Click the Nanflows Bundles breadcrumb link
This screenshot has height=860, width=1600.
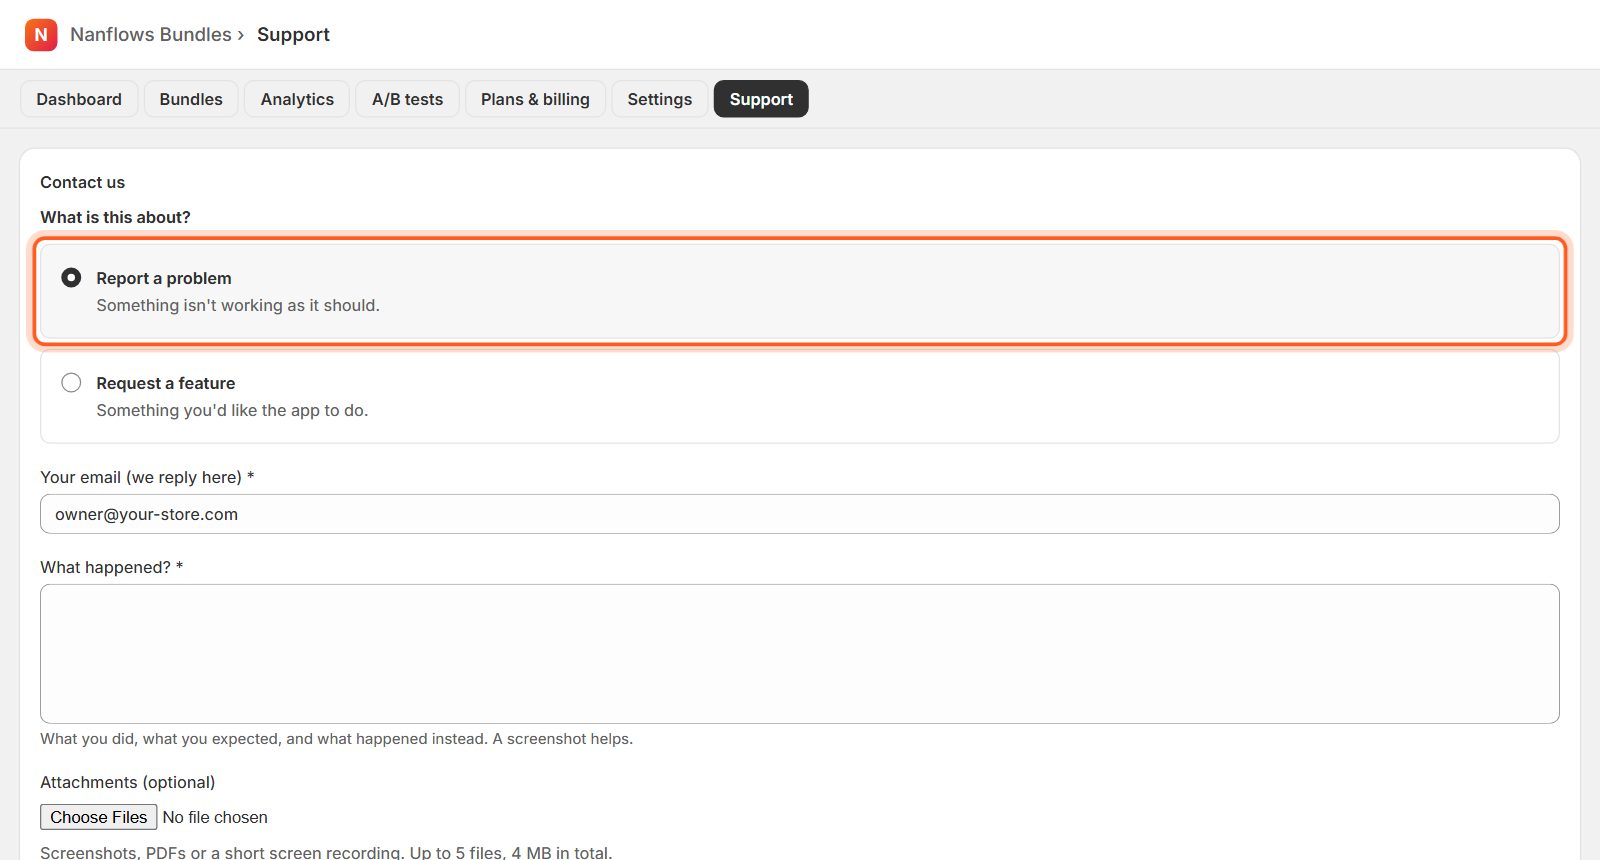(151, 34)
